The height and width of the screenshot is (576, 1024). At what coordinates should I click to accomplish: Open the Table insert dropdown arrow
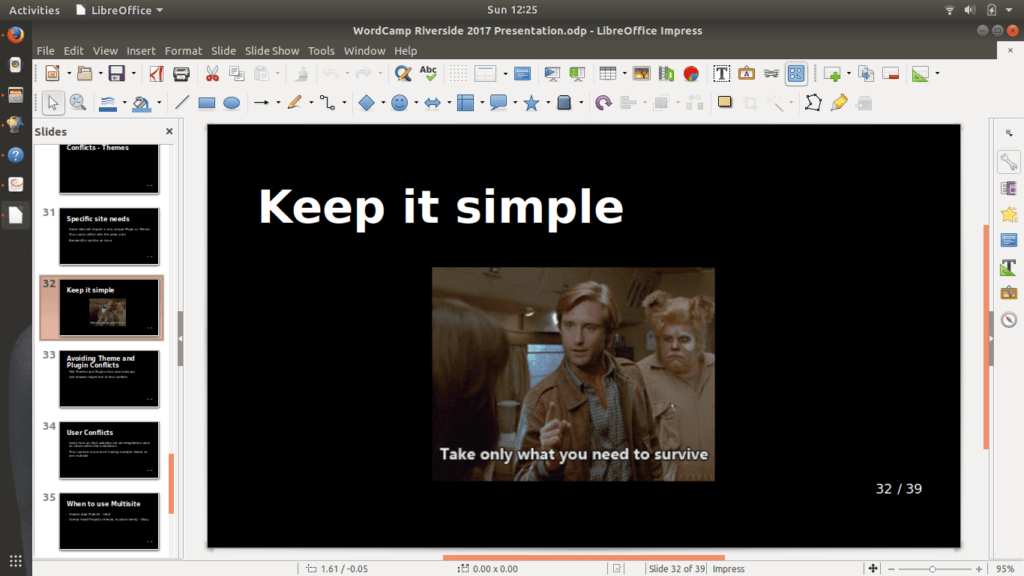(624, 73)
